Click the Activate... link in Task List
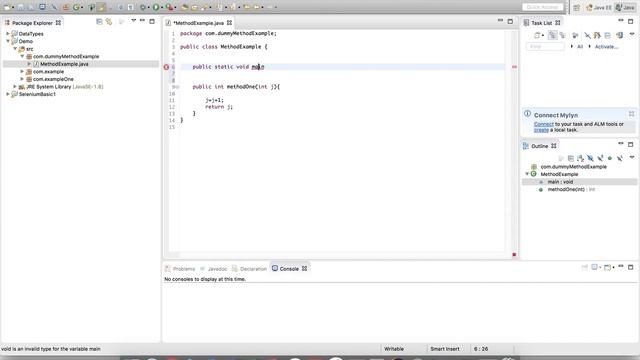640x360 pixels. click(x=606, y=47)
